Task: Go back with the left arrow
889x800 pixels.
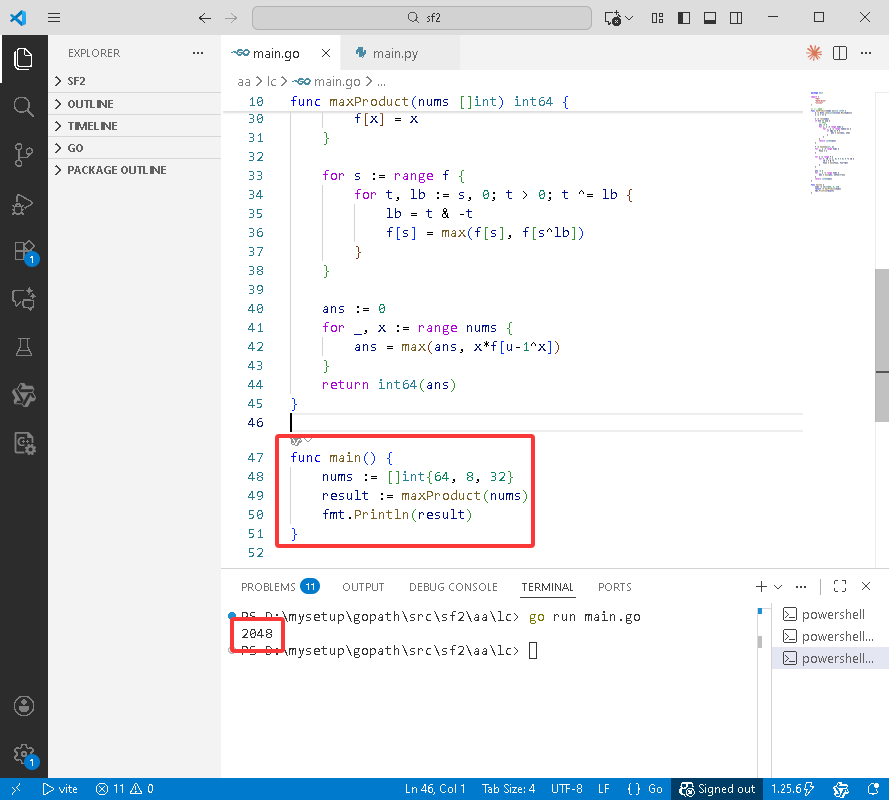Action: click(205, 18)
